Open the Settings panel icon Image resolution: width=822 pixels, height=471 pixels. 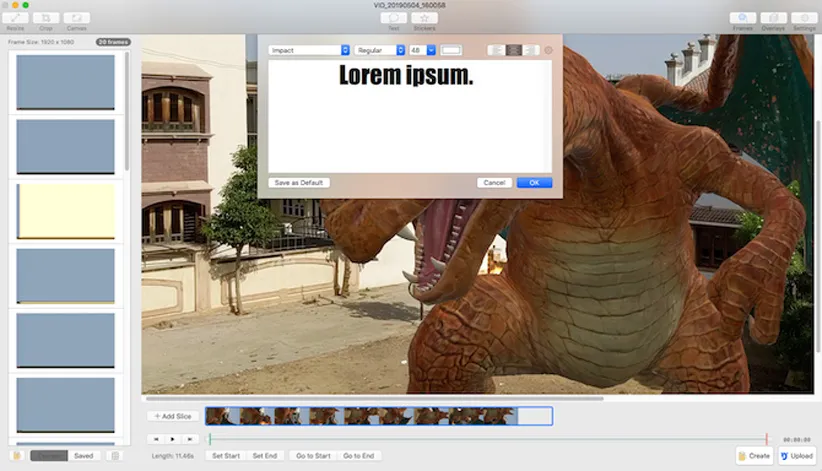click(x=804, y=18)
